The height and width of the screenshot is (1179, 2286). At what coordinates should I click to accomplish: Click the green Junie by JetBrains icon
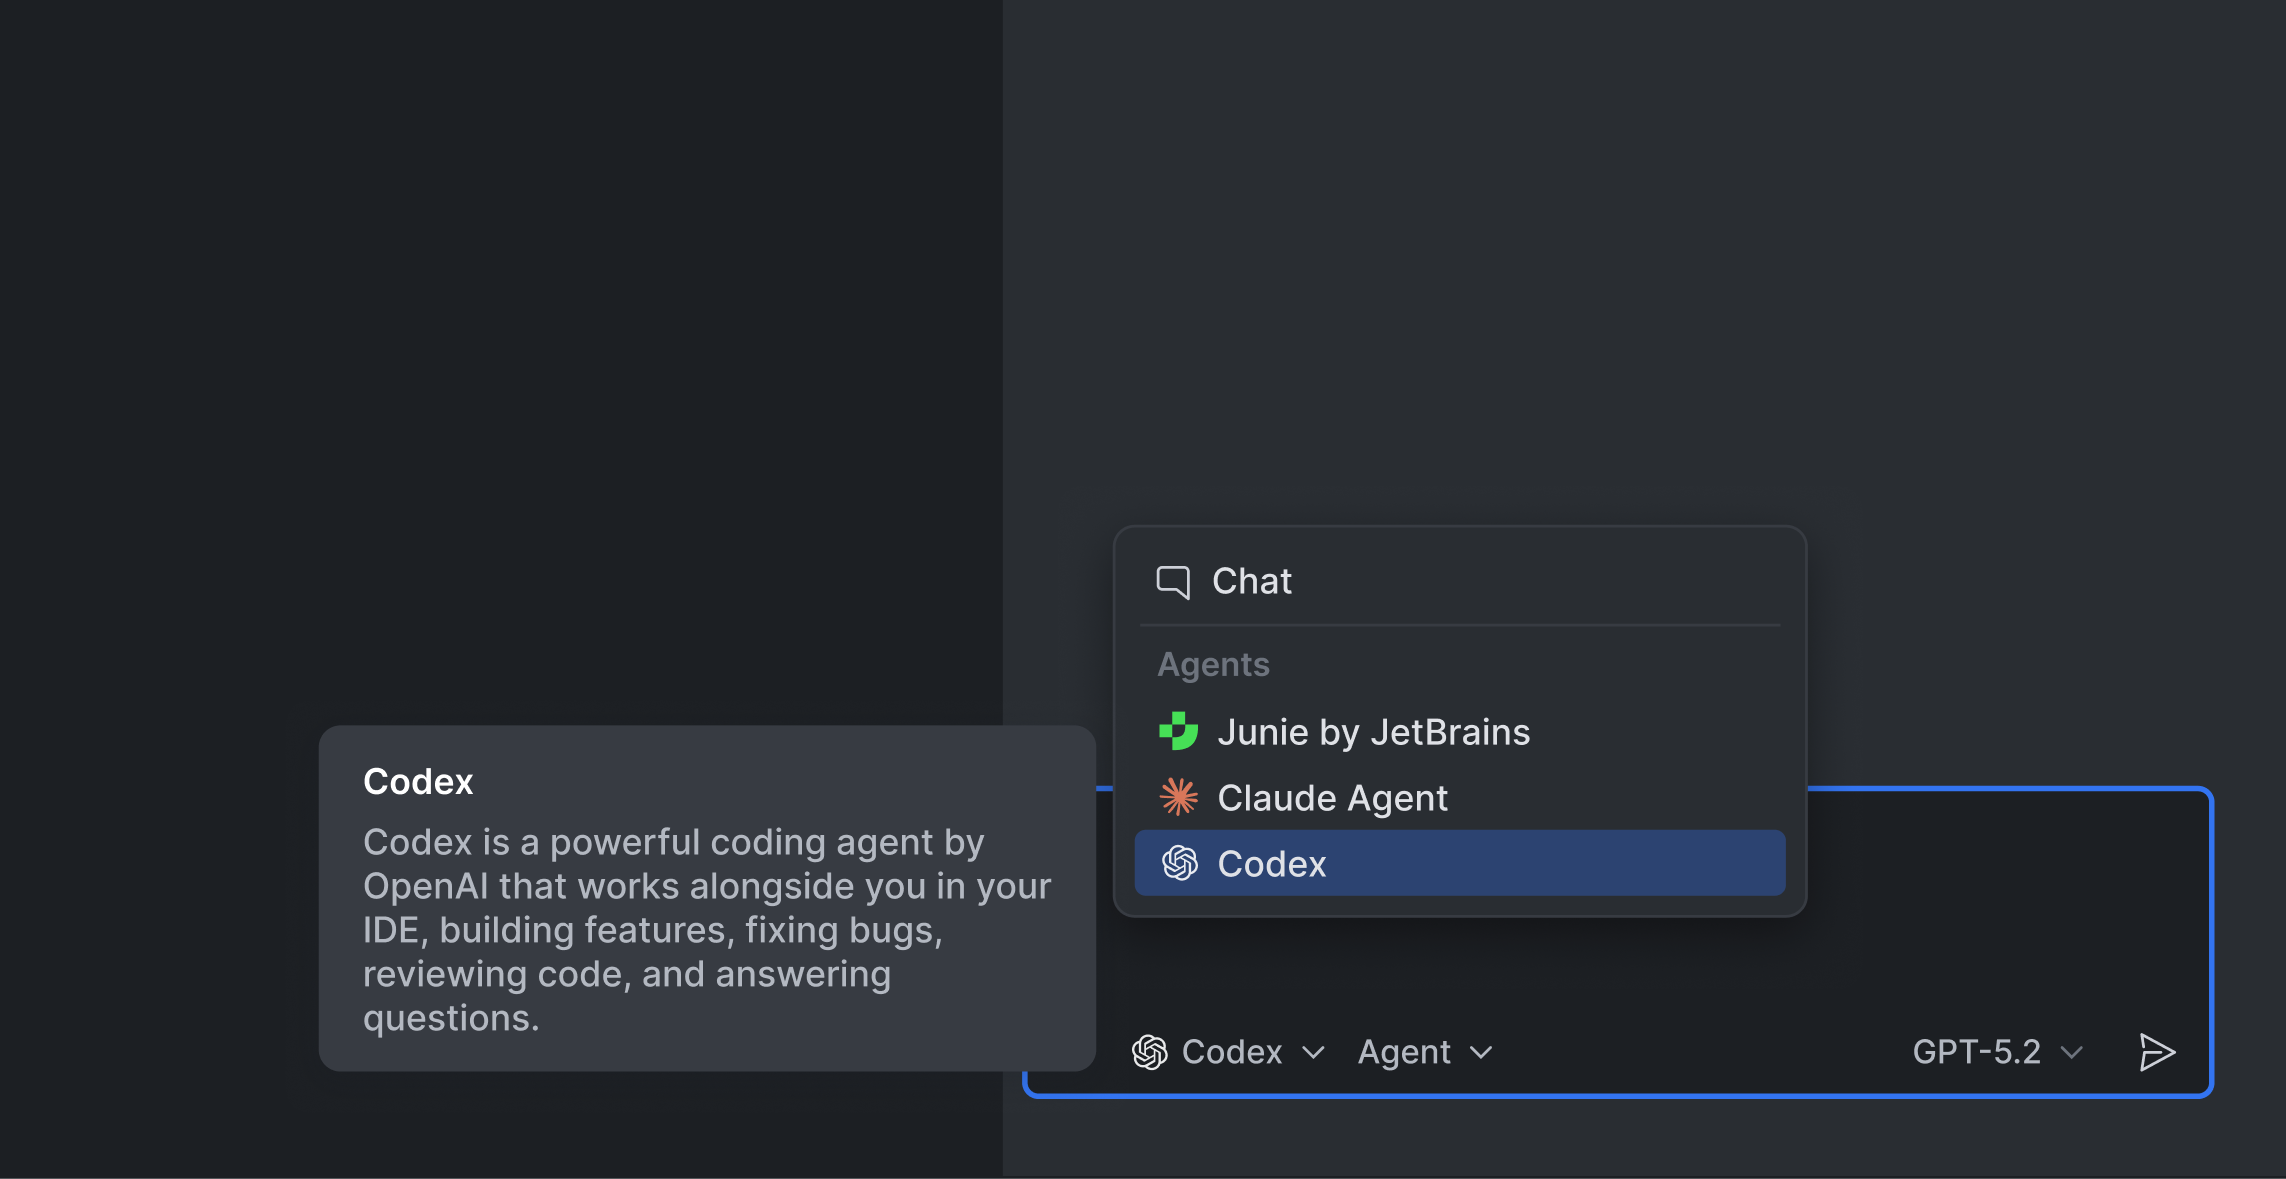click(x=1178, y=731)
